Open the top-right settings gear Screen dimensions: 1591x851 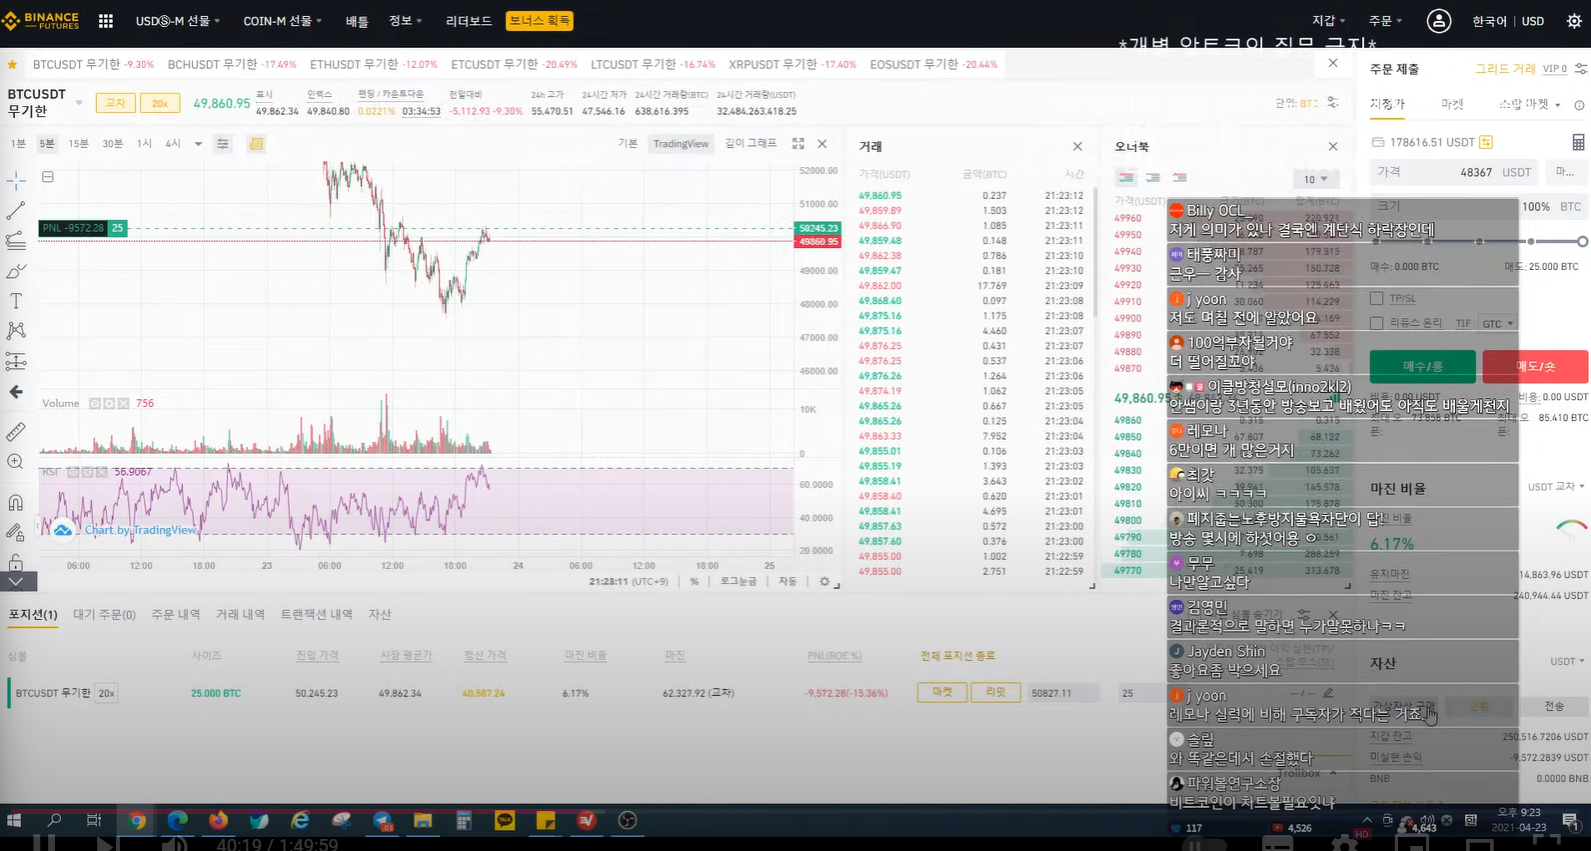(1574, 21)
